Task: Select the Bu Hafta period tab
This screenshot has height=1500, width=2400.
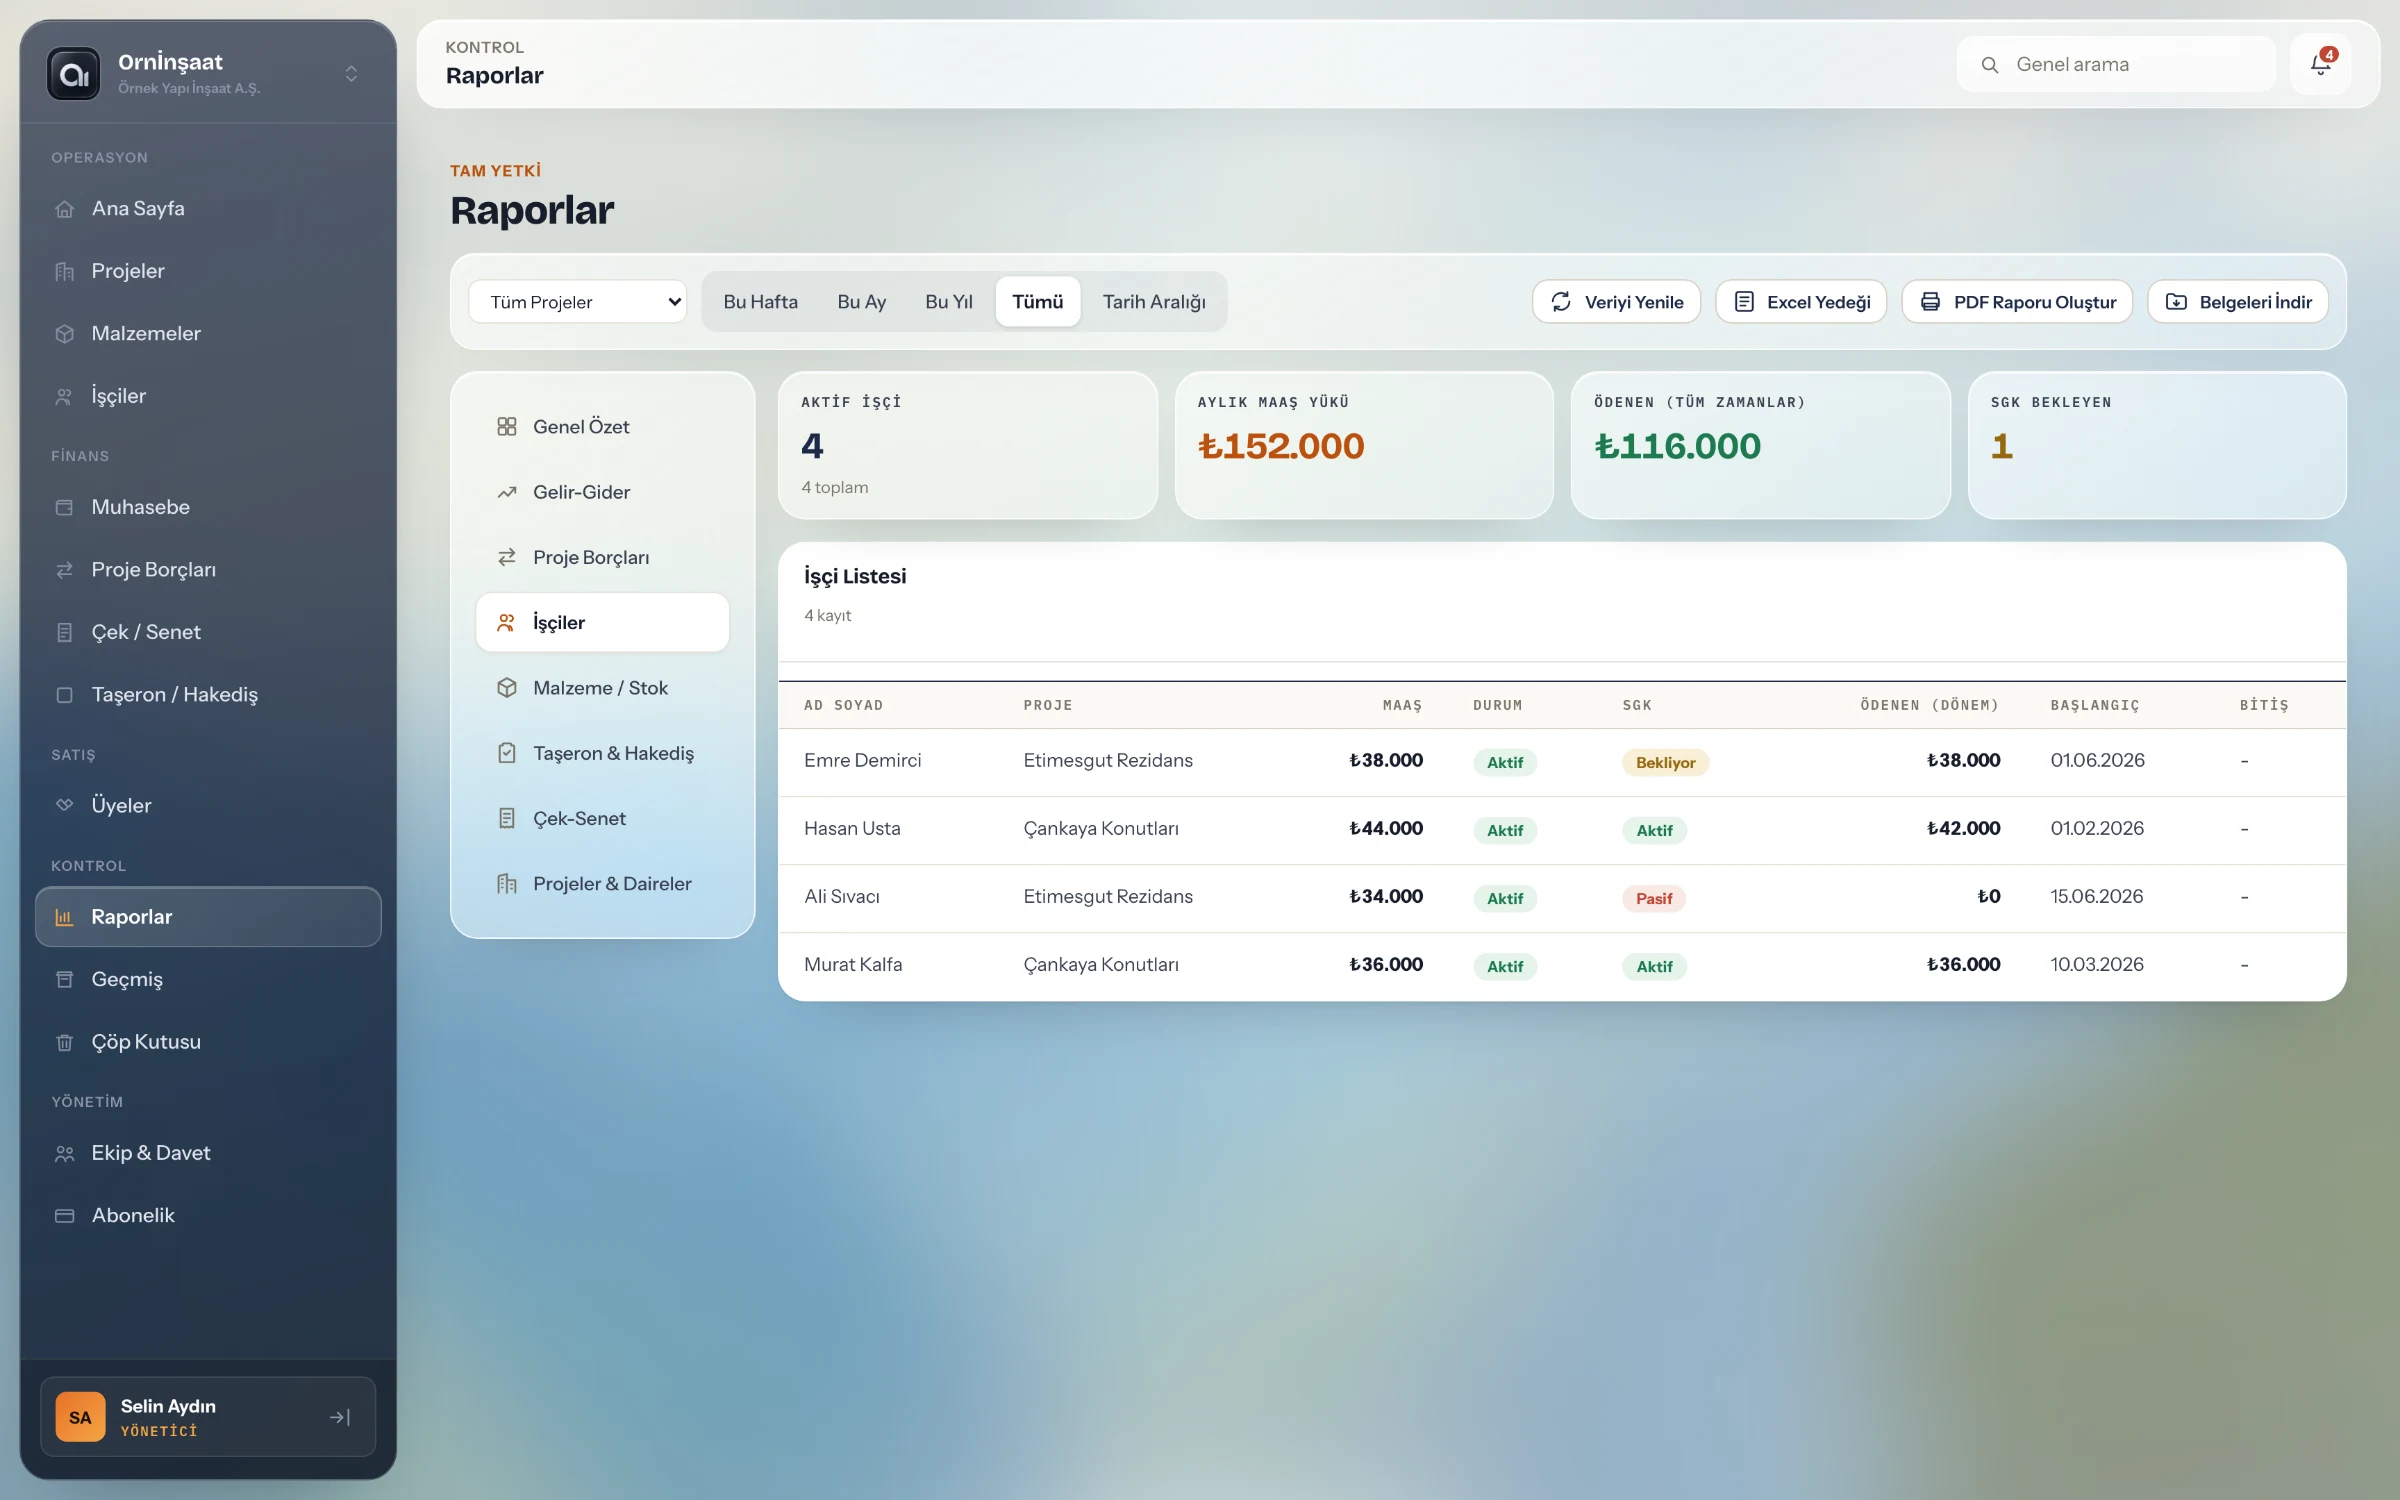Action: tap(760, 302)
